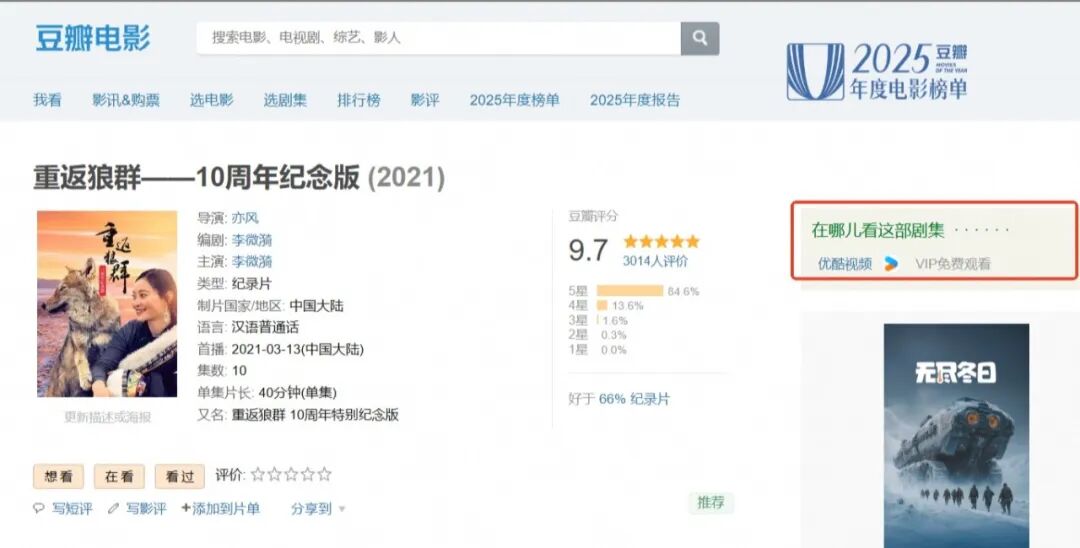1080x548 pixels.
Task: Open the 2025 年度电影榜单 banner
Action: pos(878,72)
